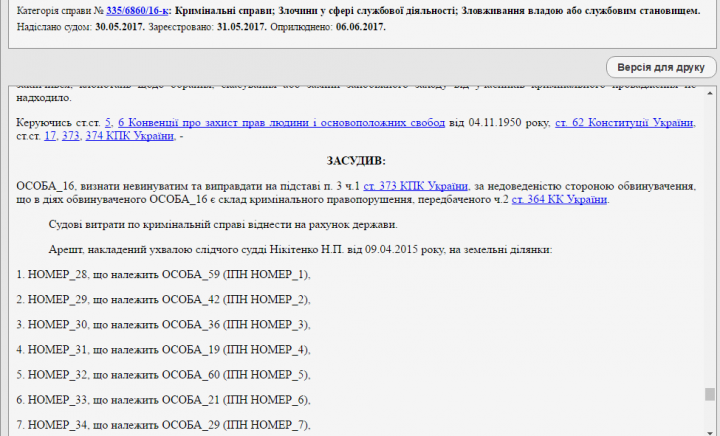Click the 'ЗАСУДИВ:' heading text
This screenshot has height=436, width=720.
tap(355, 160)
